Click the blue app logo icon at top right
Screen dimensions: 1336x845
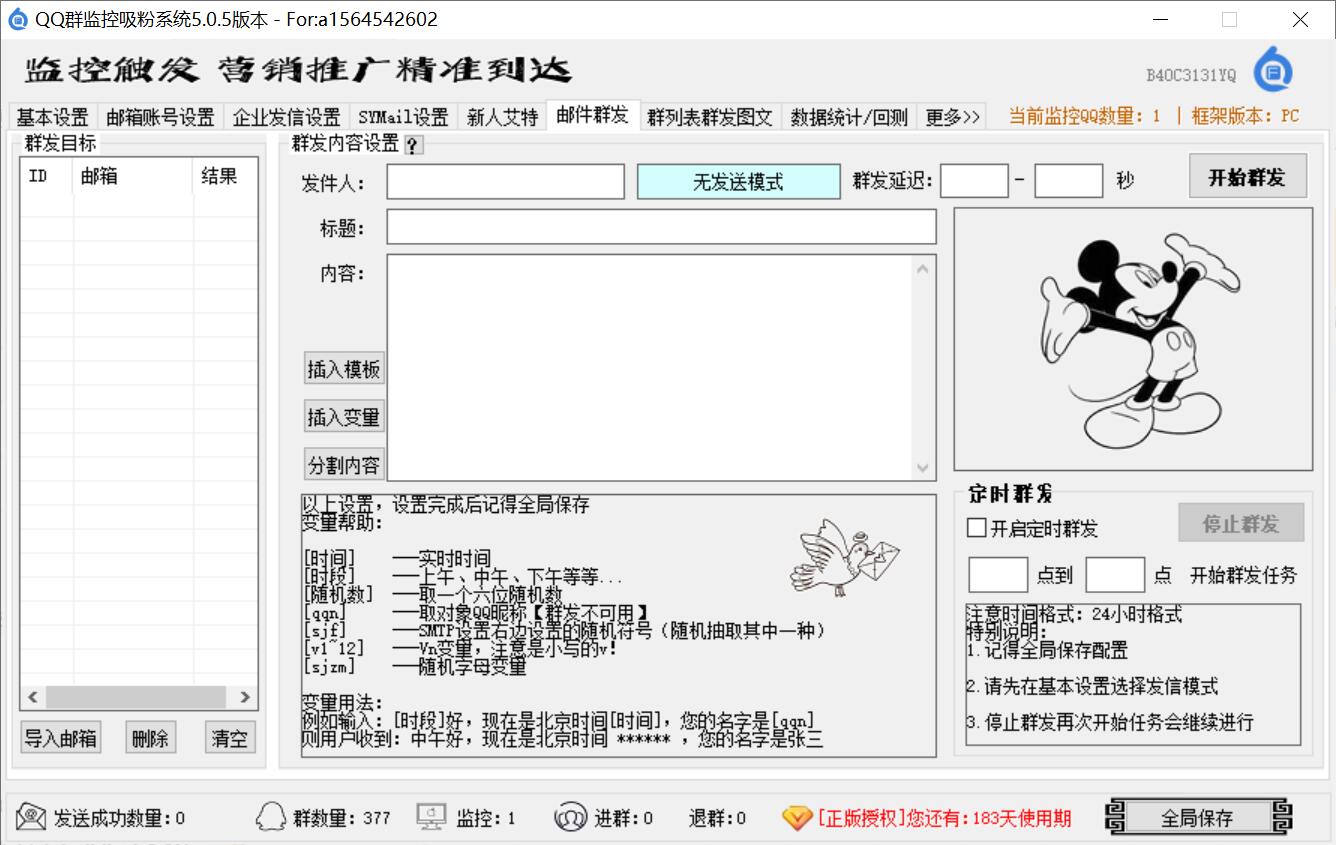click(x=1273, y=70)
